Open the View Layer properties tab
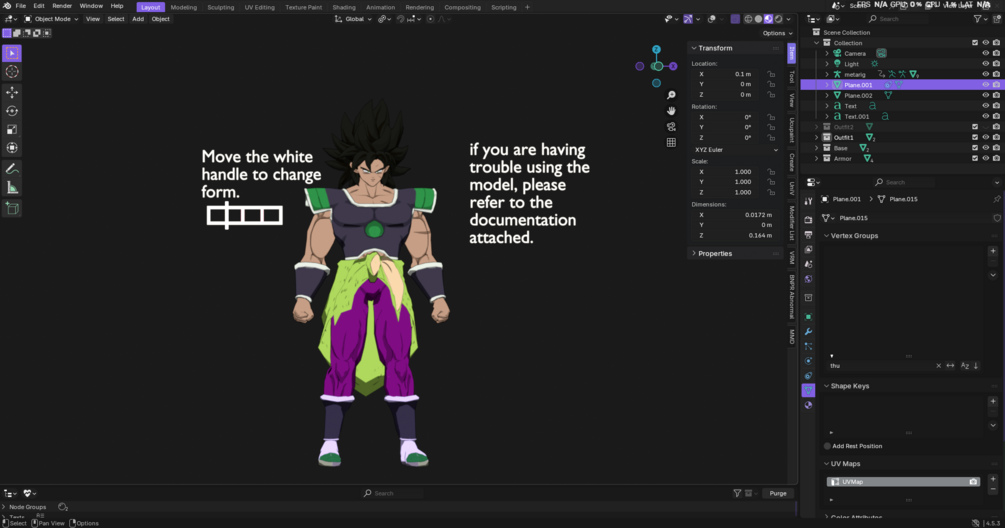1005x528 pixels. pos(808,249)
